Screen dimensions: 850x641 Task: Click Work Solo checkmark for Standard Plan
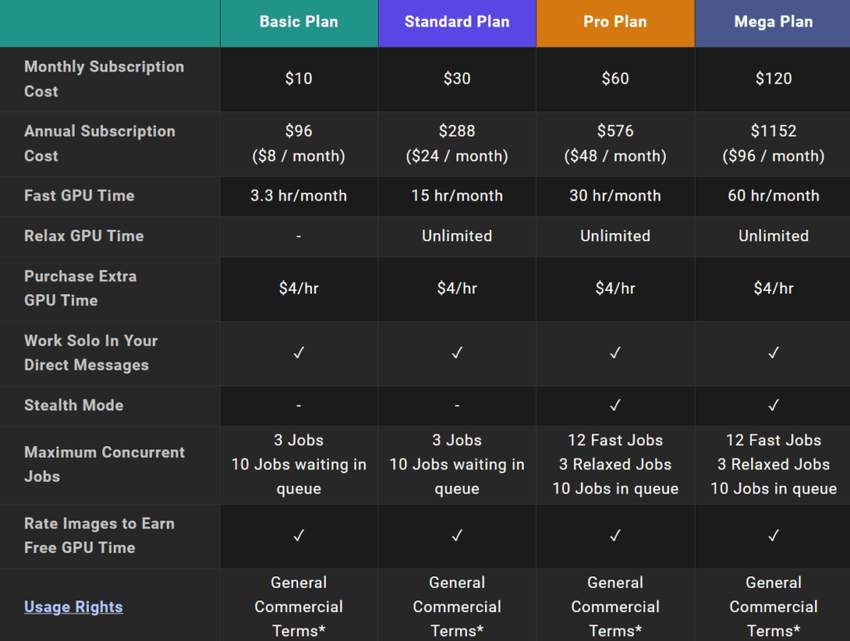coord(457,353)
